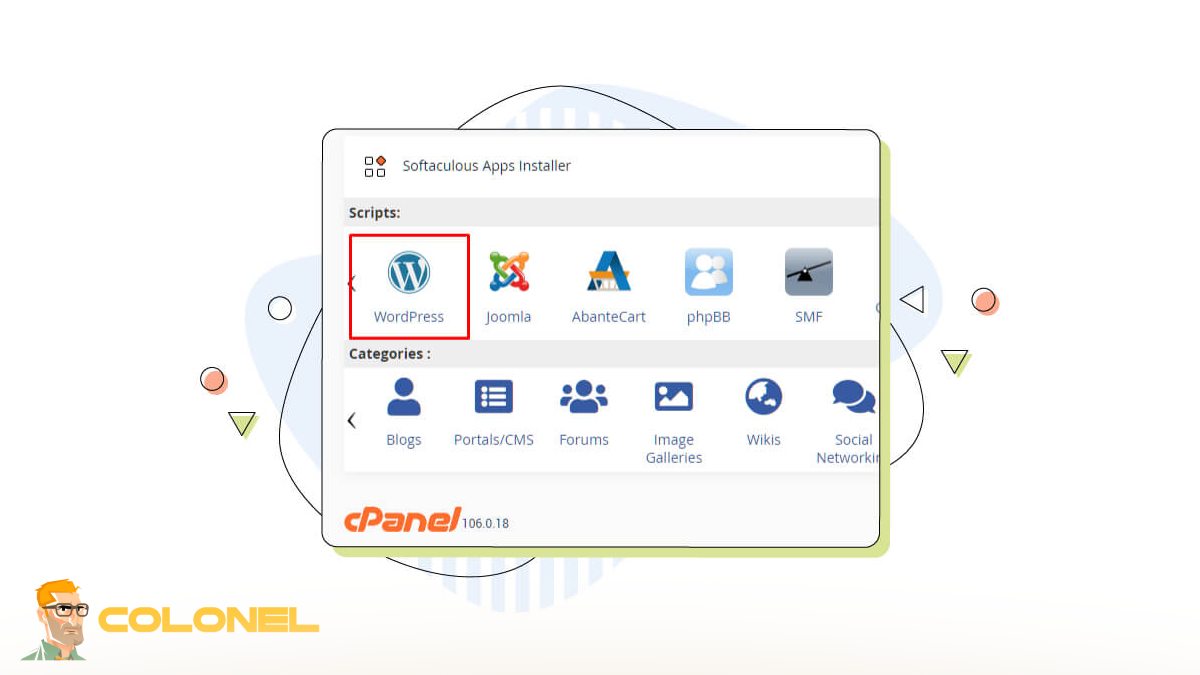Select the Wikis globe icon

click(x=763, y=397)
